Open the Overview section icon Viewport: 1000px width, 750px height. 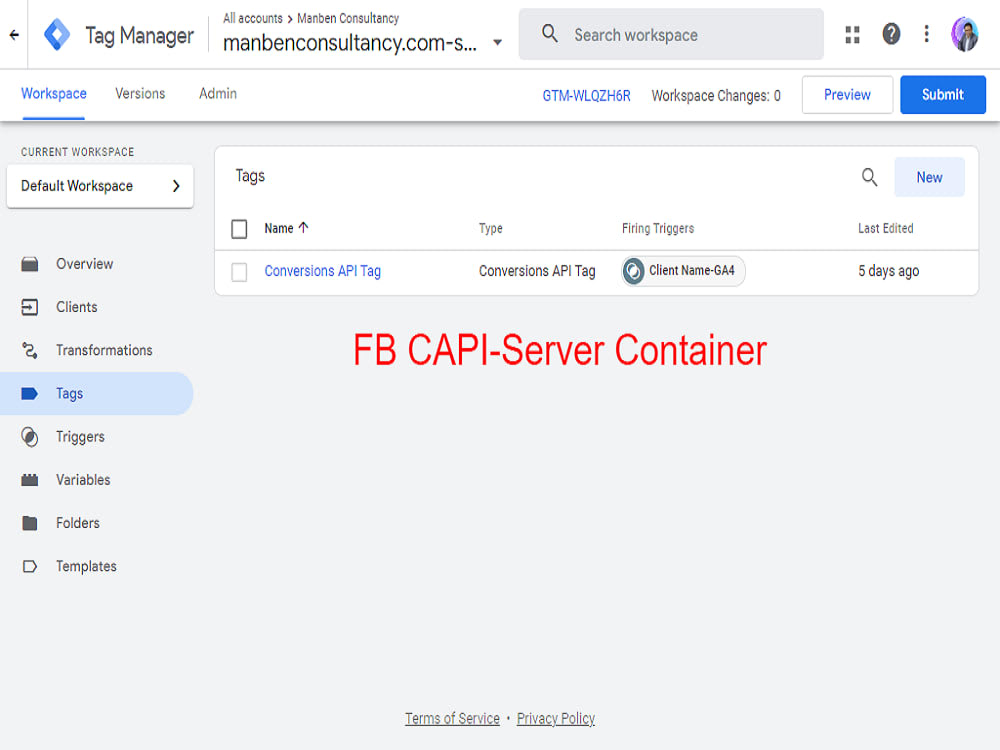pyautogui.click(x=29, y=264)
